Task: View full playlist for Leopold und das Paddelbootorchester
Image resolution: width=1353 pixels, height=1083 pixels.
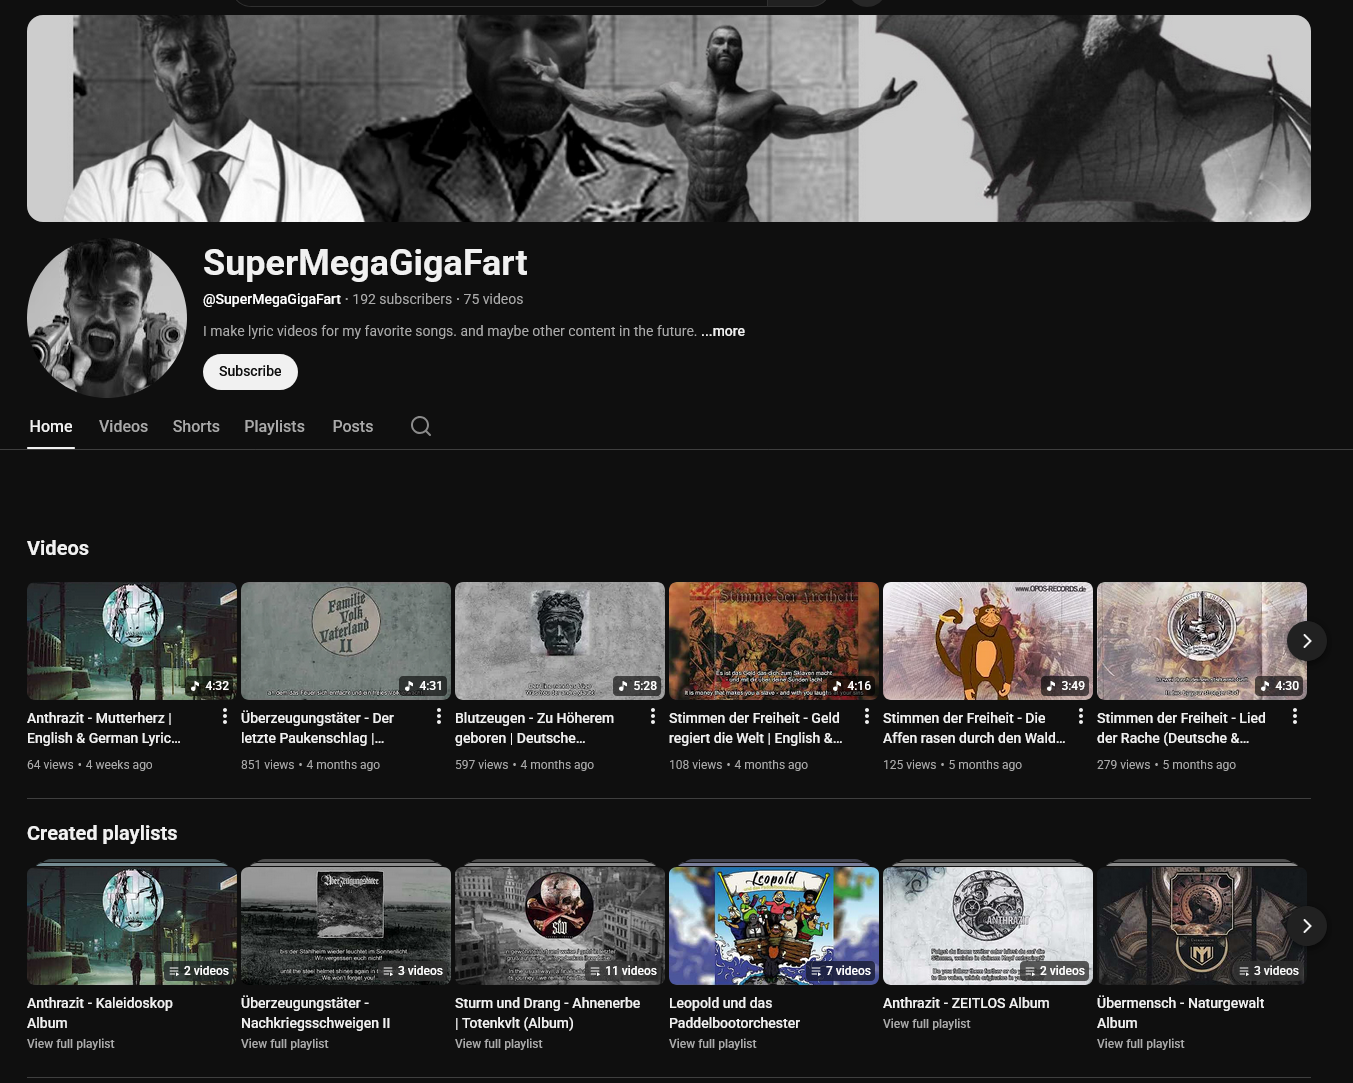Action: click(712, 1044)
